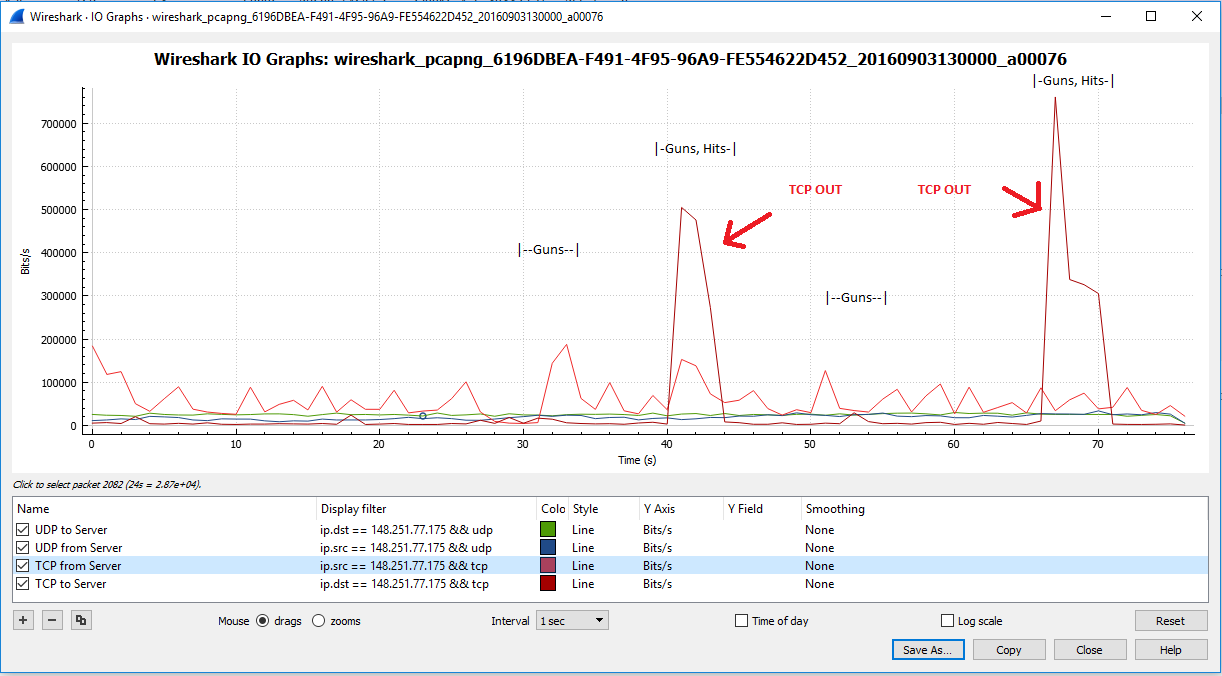
Task: Click the blue color swatch for UDP from Server
Action: (x=549, y=548)
